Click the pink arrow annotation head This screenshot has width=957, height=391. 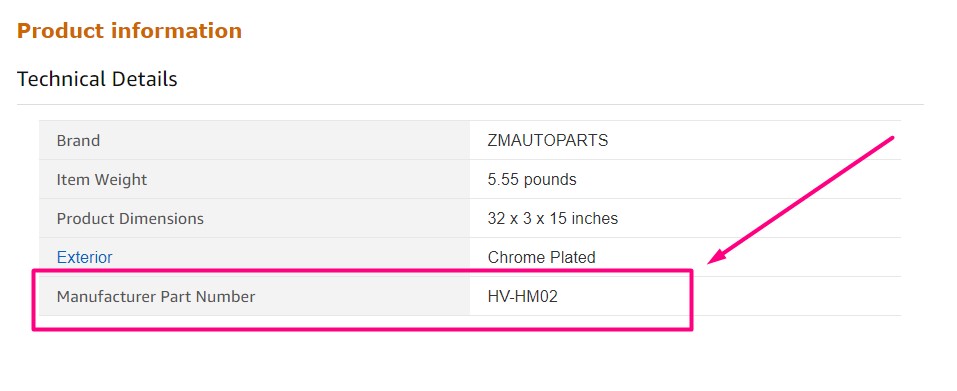pyautogui.click(x=717, y=257)
